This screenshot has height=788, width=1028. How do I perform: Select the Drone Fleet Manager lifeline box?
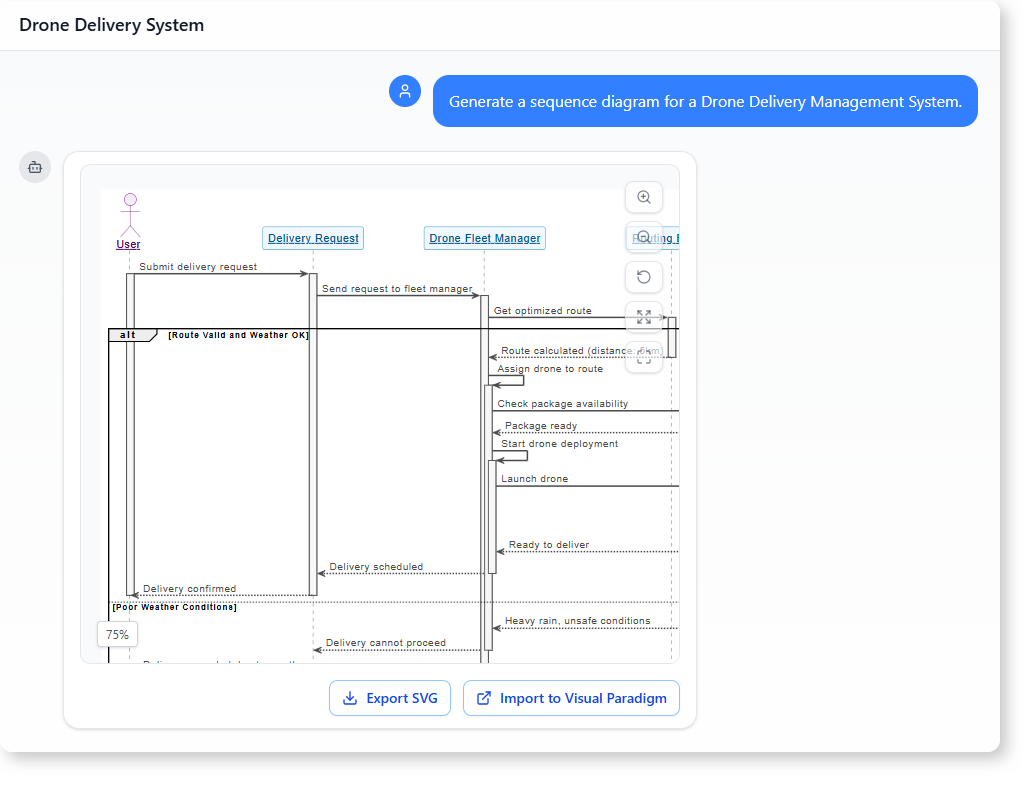[485, 238]
